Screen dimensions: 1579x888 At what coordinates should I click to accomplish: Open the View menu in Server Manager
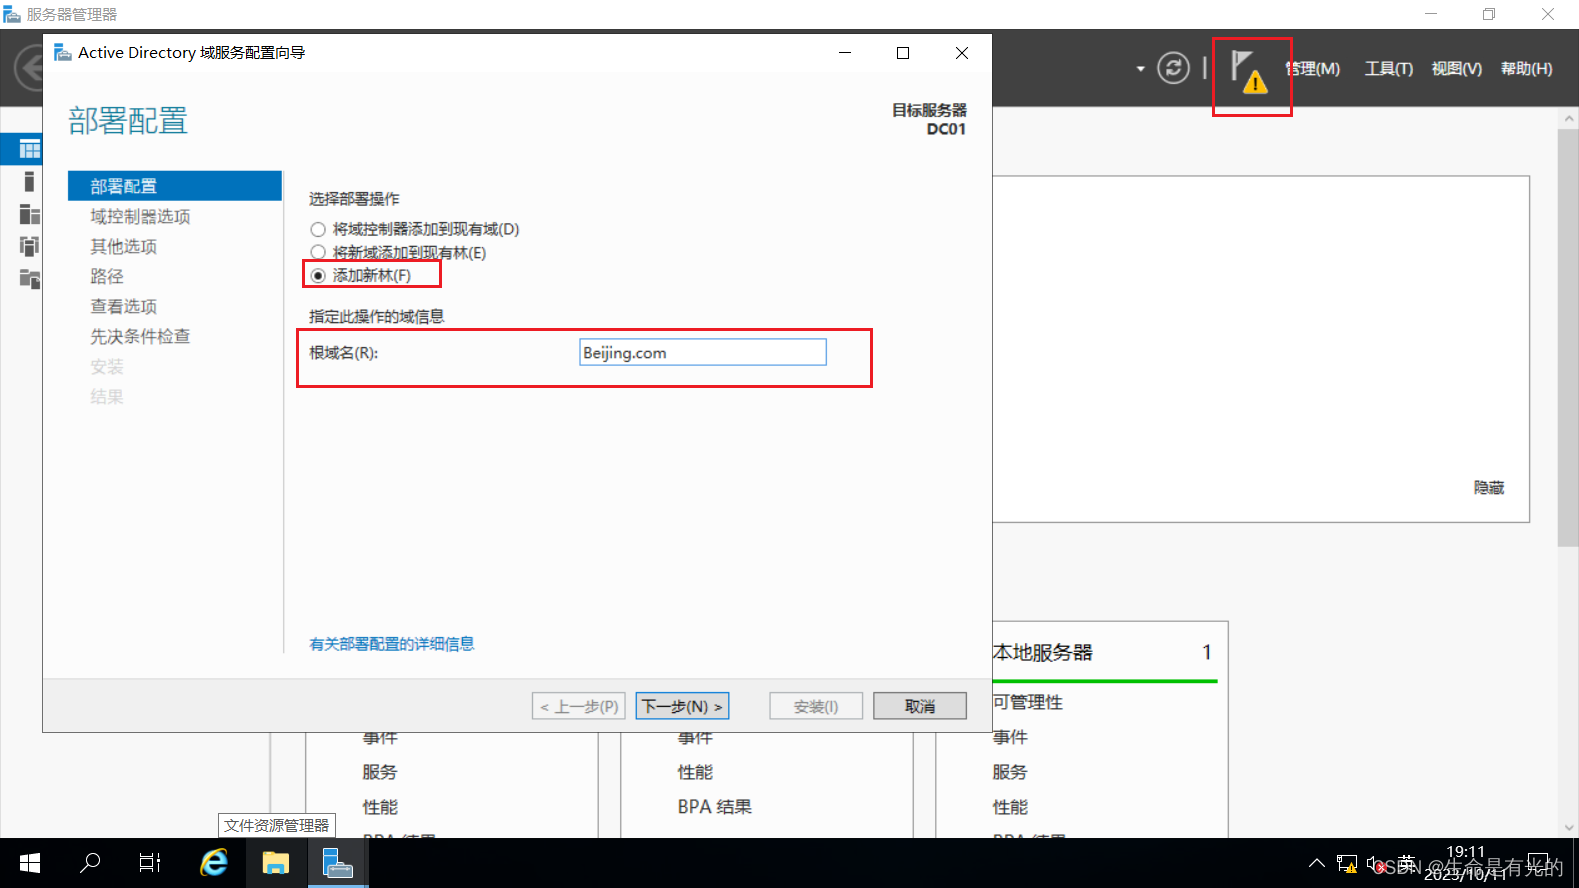(1457, 69)
